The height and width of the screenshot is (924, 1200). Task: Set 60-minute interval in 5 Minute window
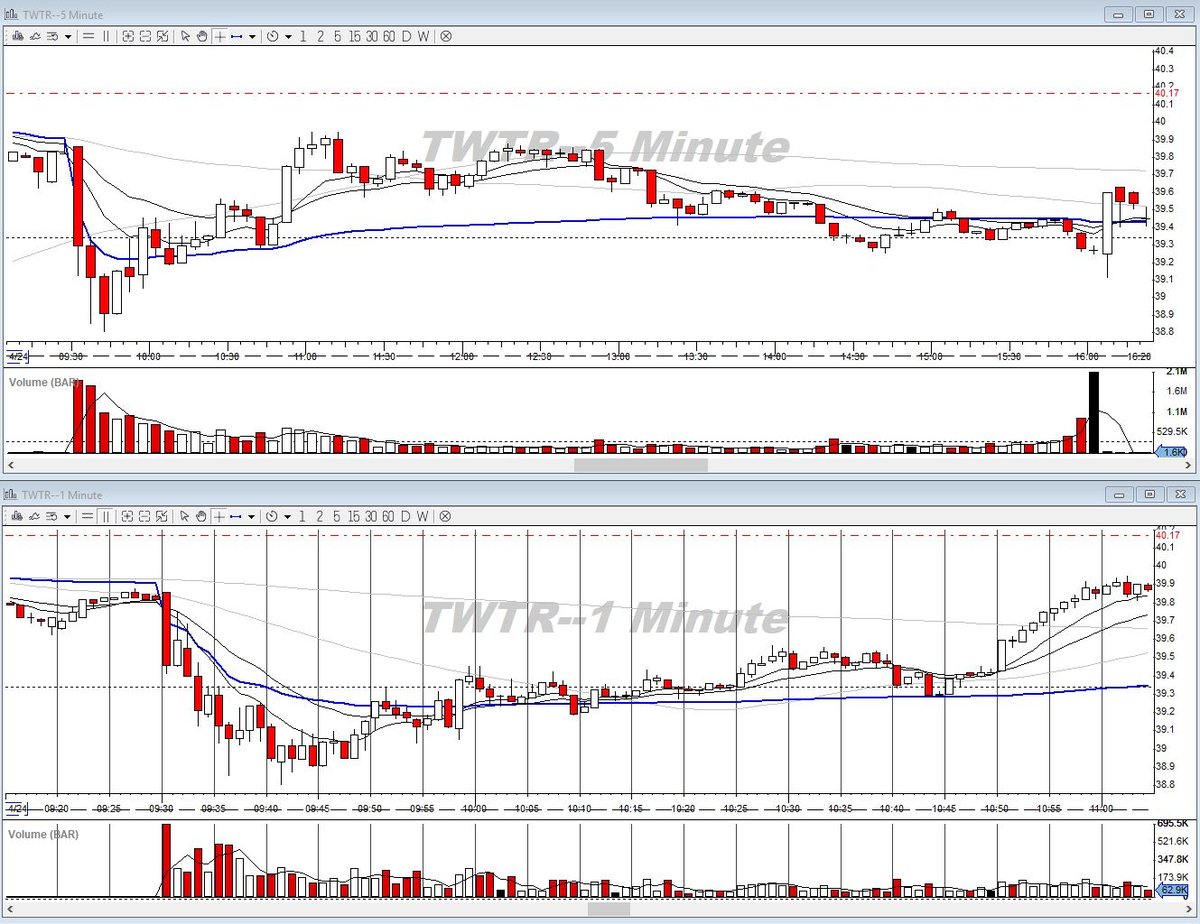point(389,36)
